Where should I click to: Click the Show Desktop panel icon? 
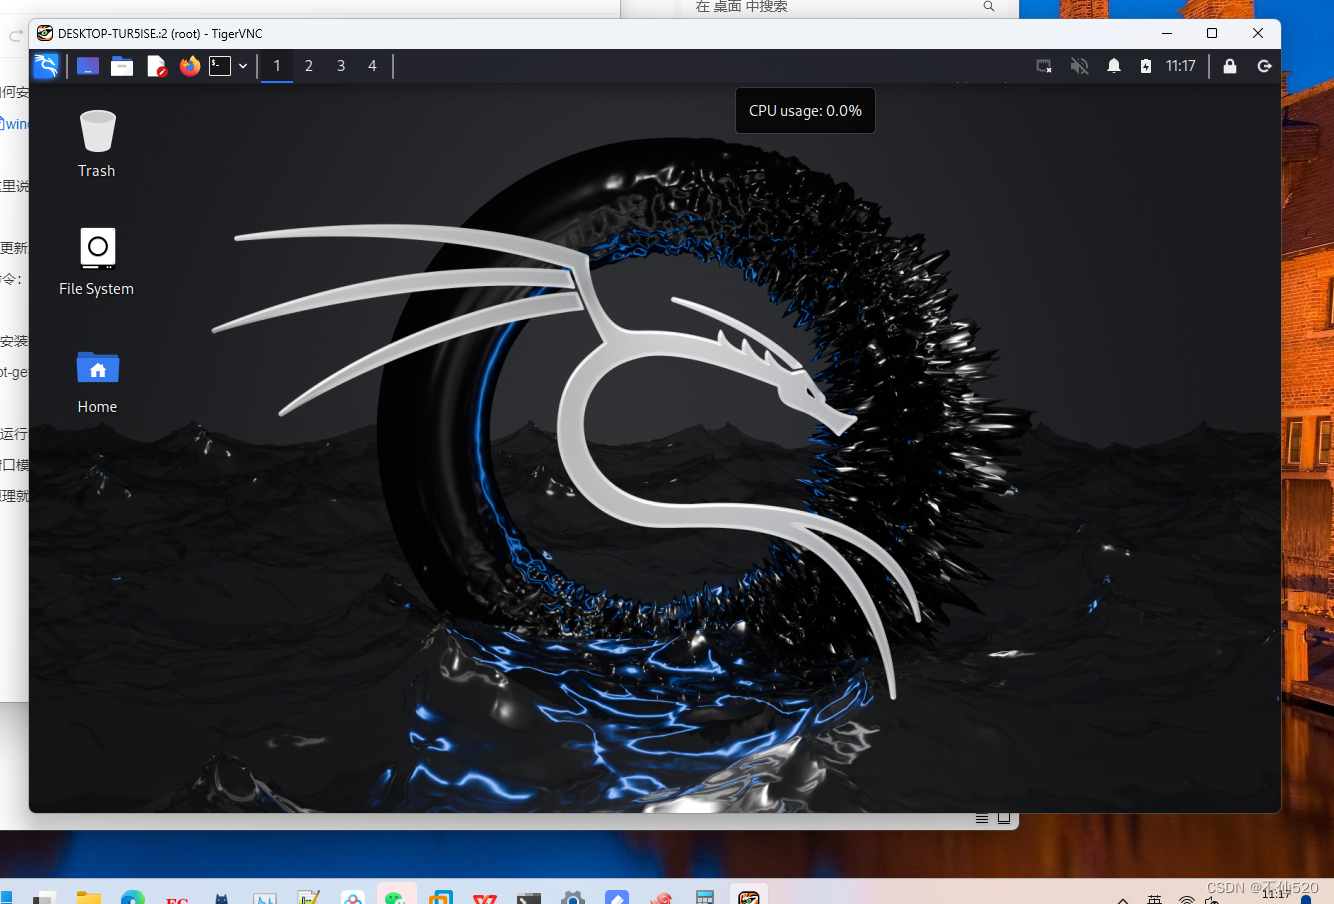click(x=88, y=66)
